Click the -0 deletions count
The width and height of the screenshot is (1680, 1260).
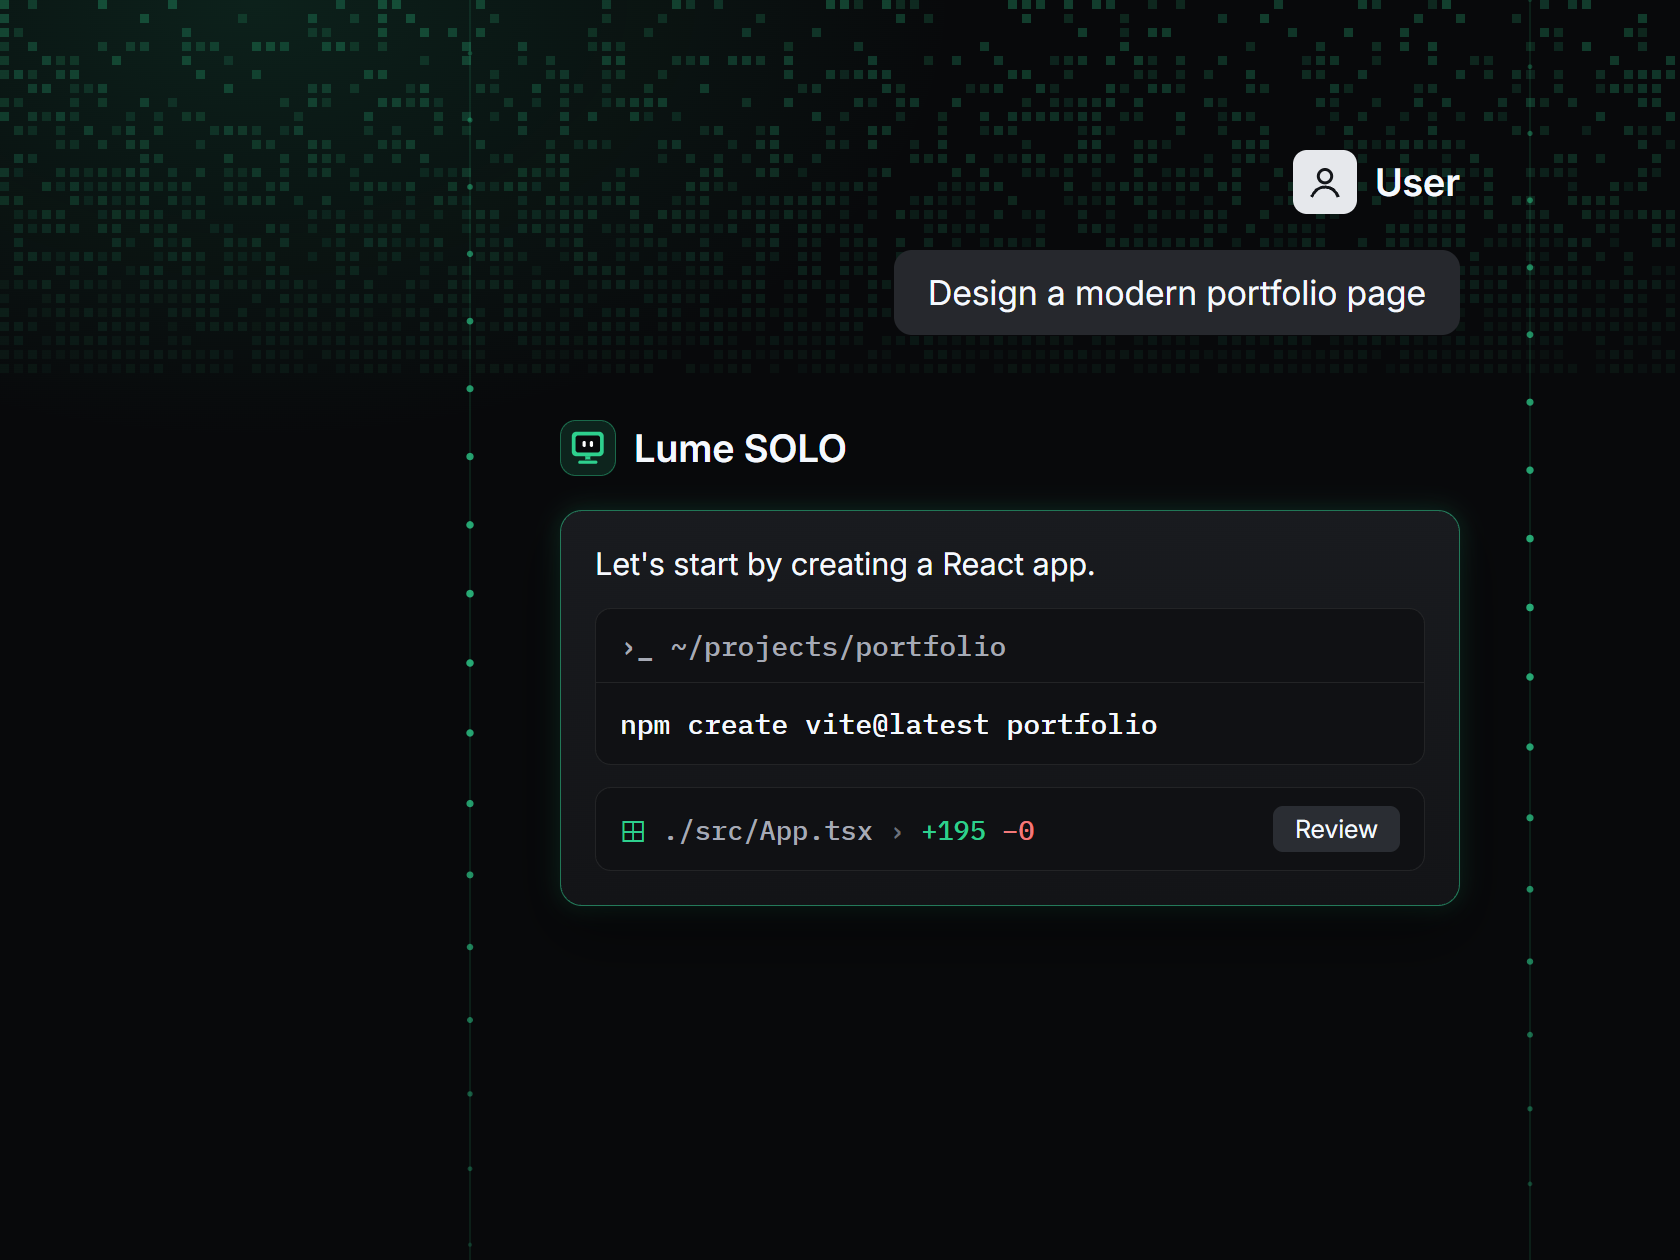(x=1018, y=831)
